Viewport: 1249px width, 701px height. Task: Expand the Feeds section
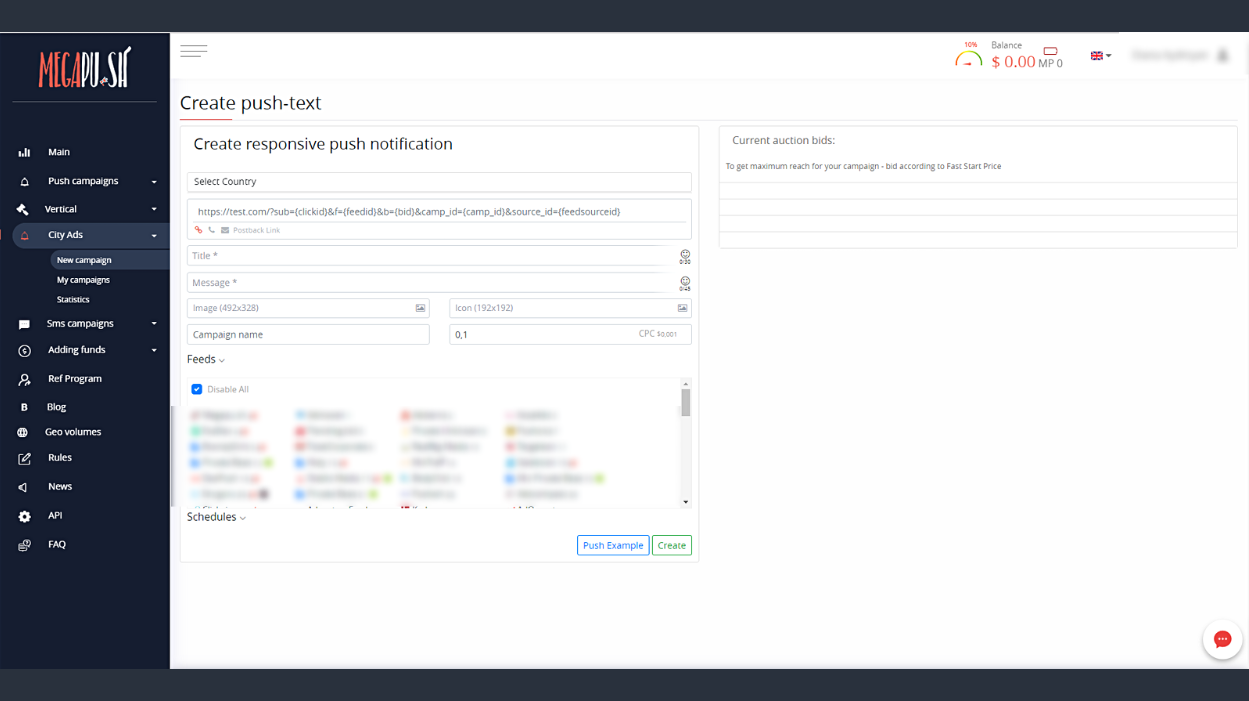point(205,359)
